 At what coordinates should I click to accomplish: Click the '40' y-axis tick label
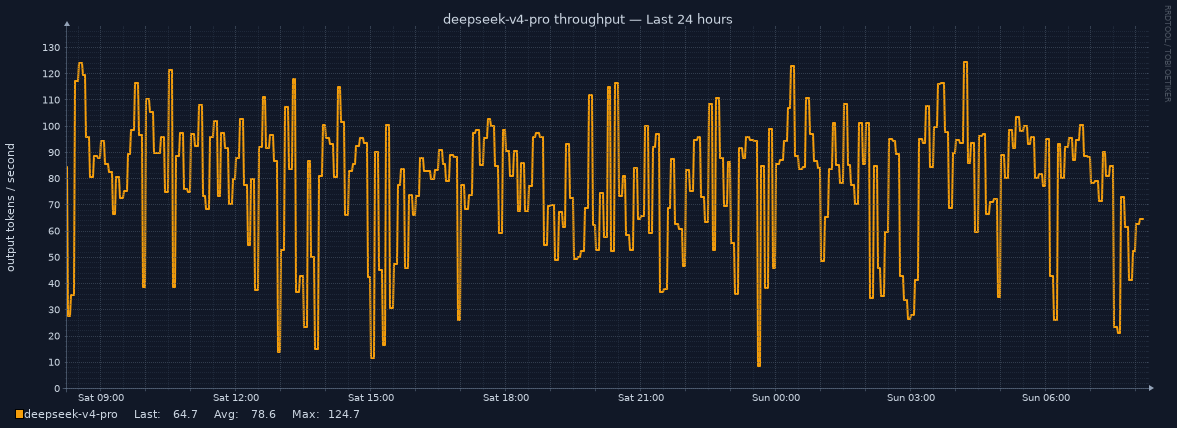pos(55,285)
